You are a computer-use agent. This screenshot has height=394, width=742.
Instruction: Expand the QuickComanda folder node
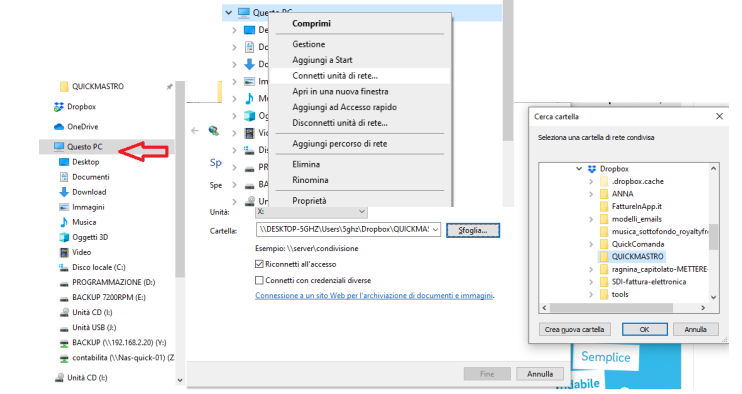coord(591,244)
